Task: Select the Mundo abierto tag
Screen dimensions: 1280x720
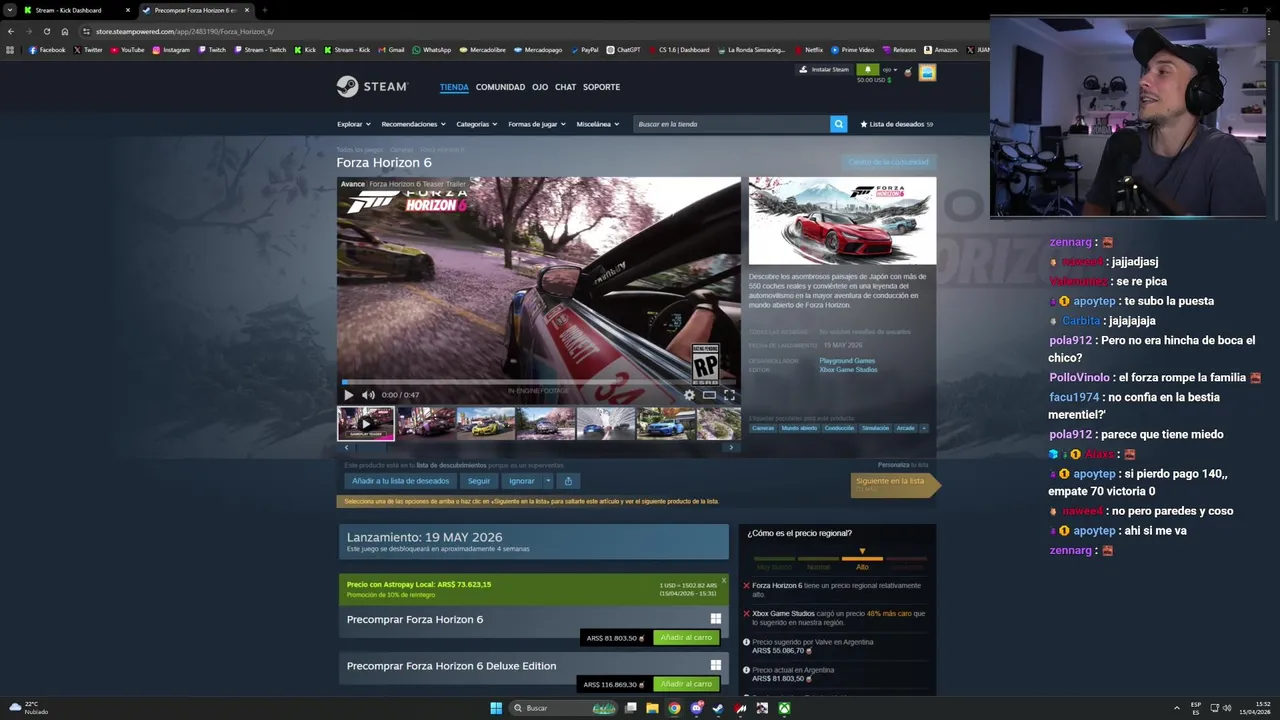Action: coord(799,428)
